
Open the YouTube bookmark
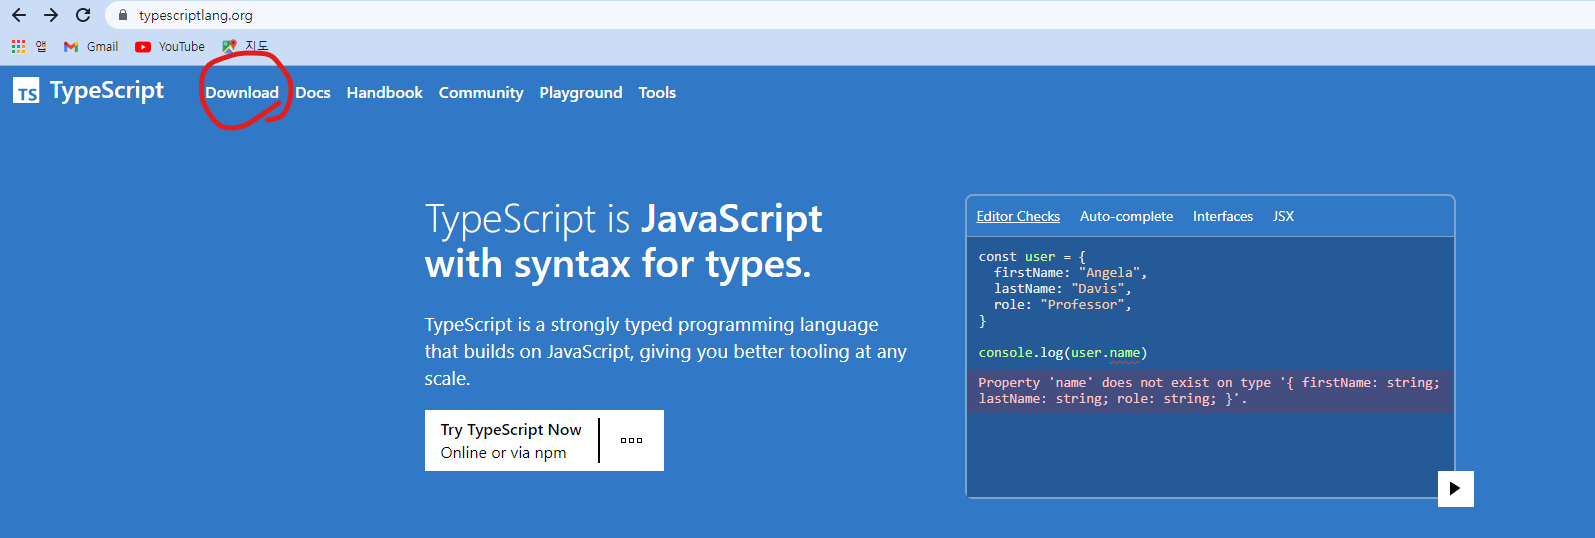tap(170, 46)
